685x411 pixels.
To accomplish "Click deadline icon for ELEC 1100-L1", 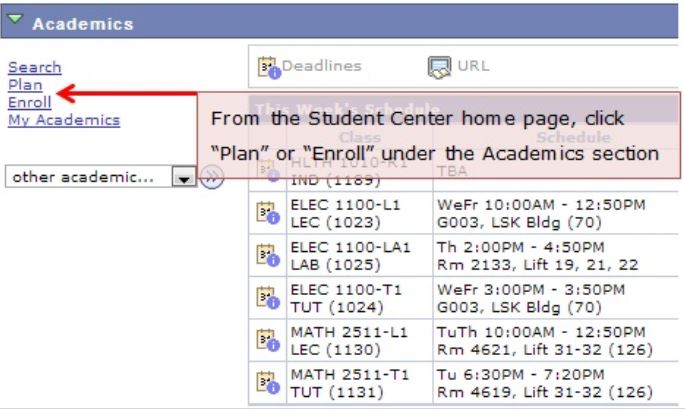I will tap(268, 213).
